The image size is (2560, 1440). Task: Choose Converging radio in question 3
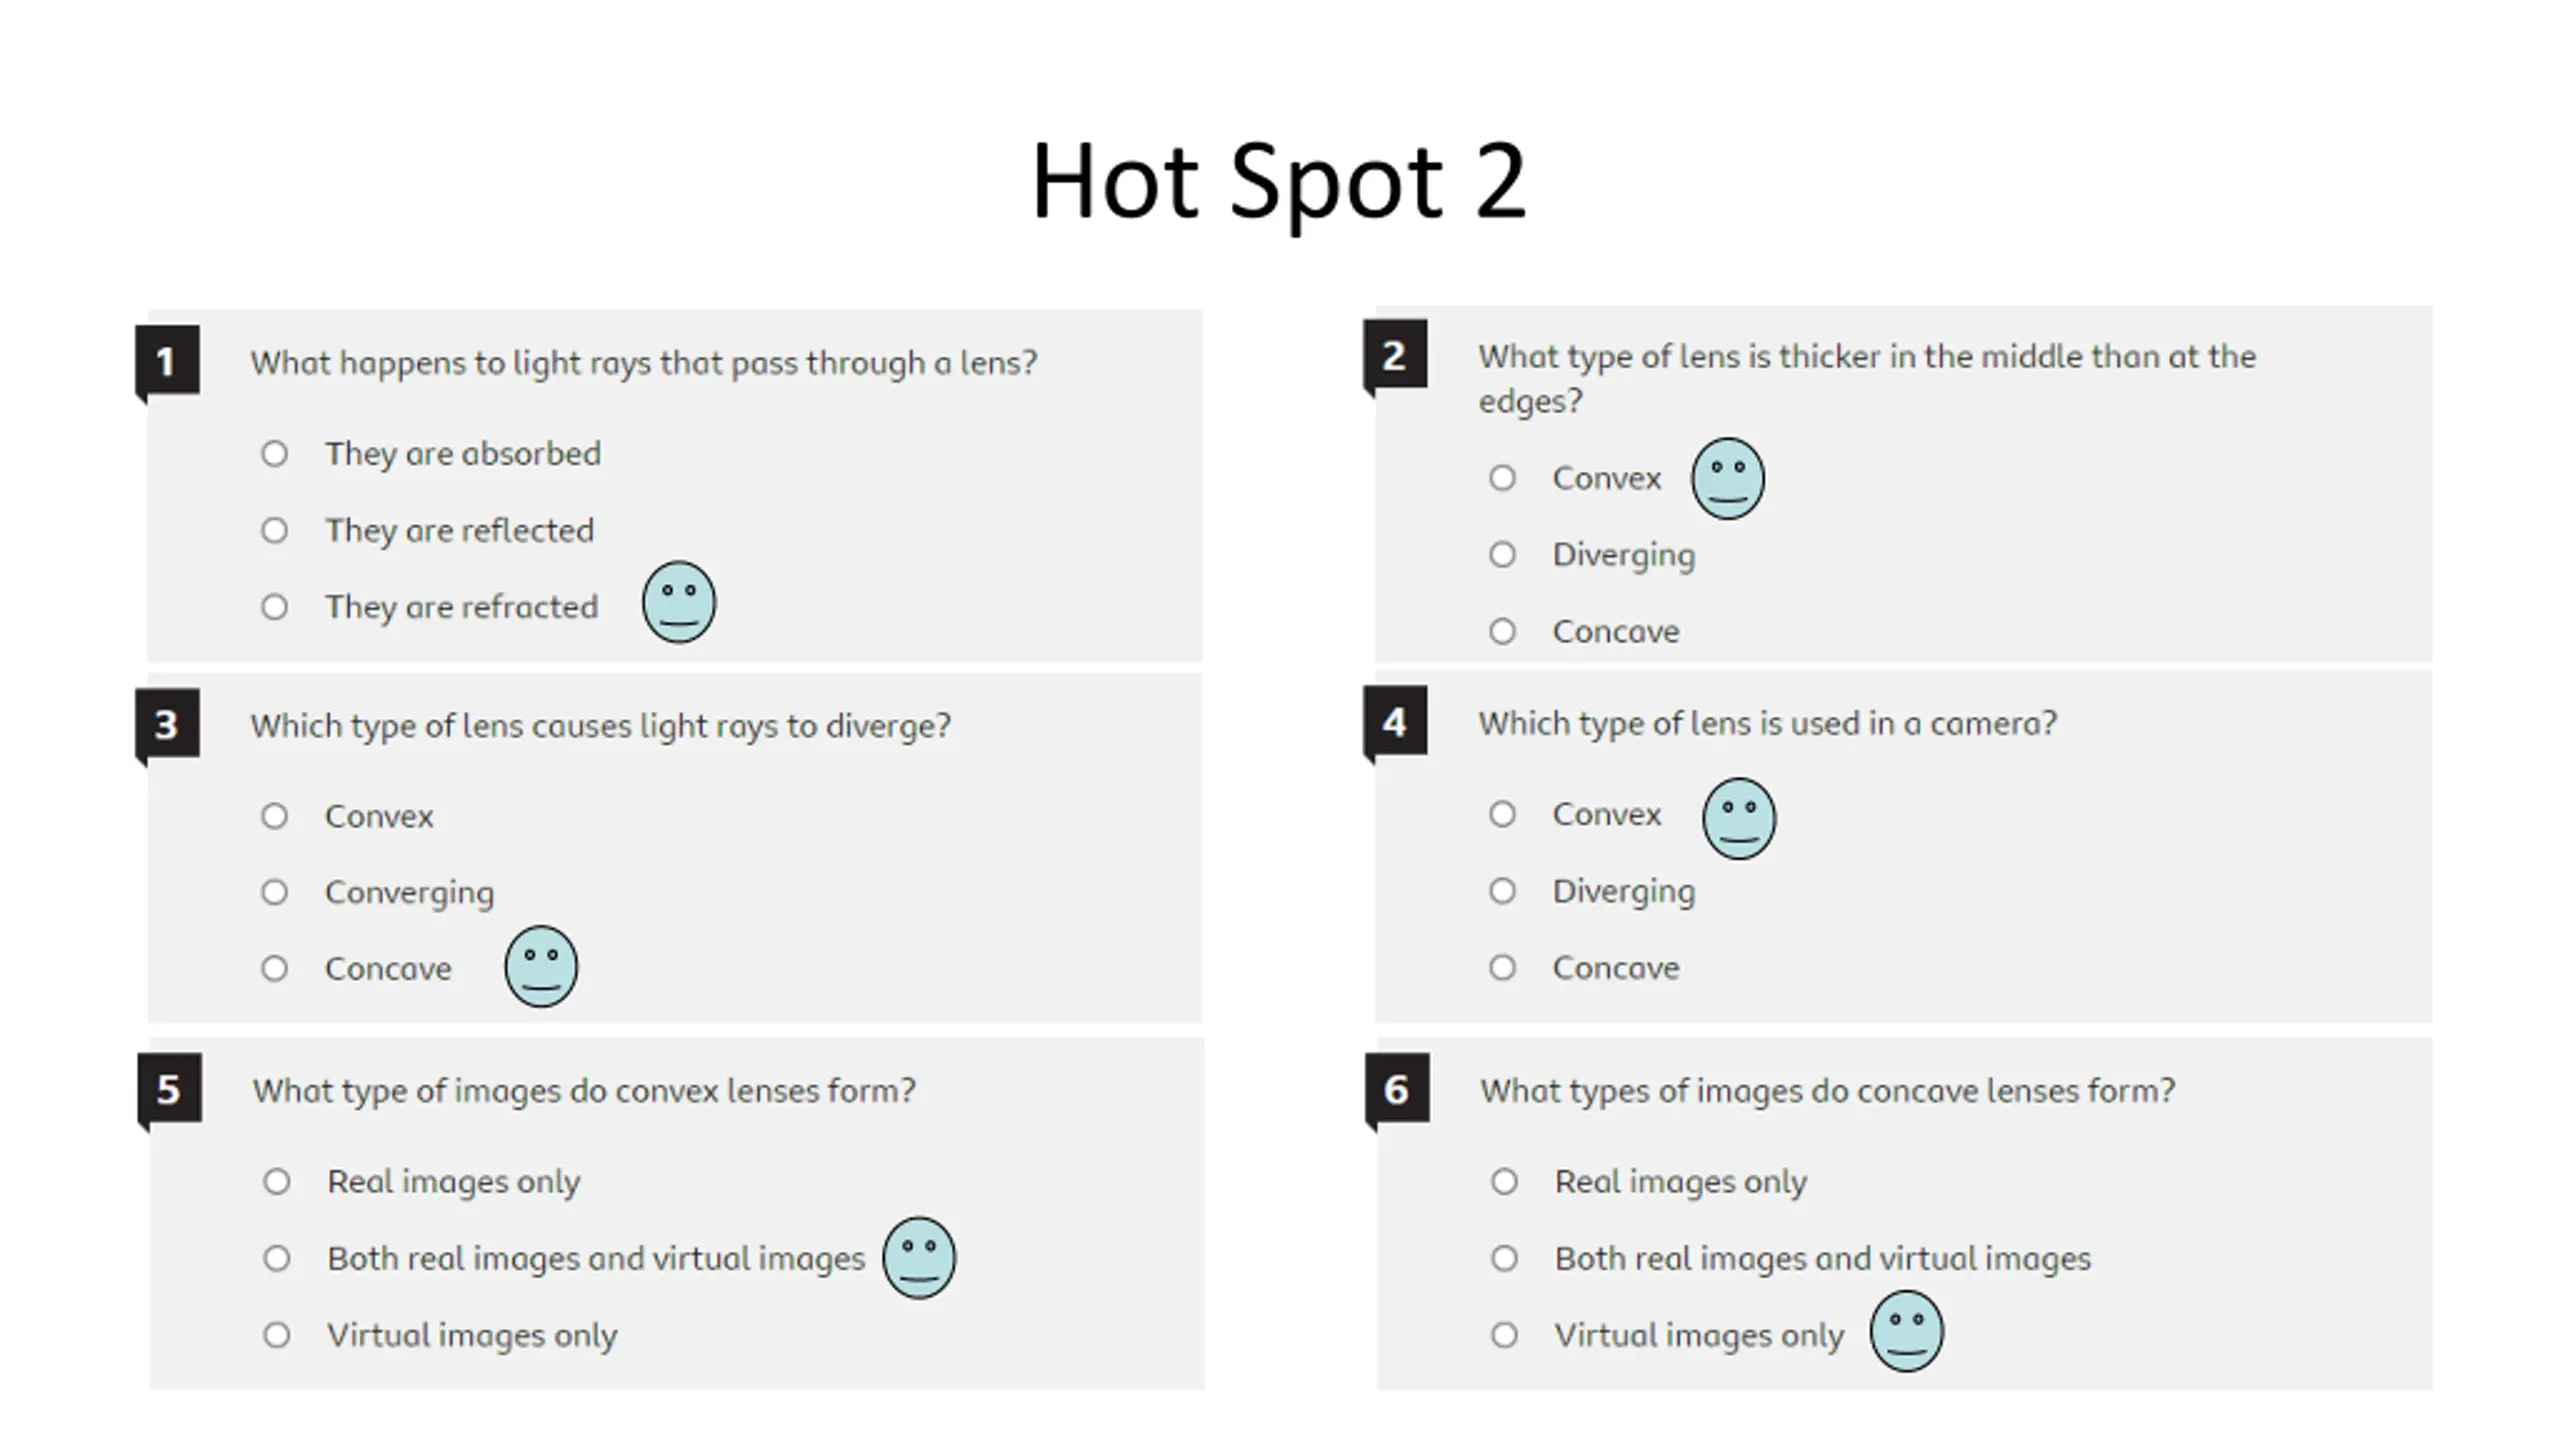tap(274, 892)
